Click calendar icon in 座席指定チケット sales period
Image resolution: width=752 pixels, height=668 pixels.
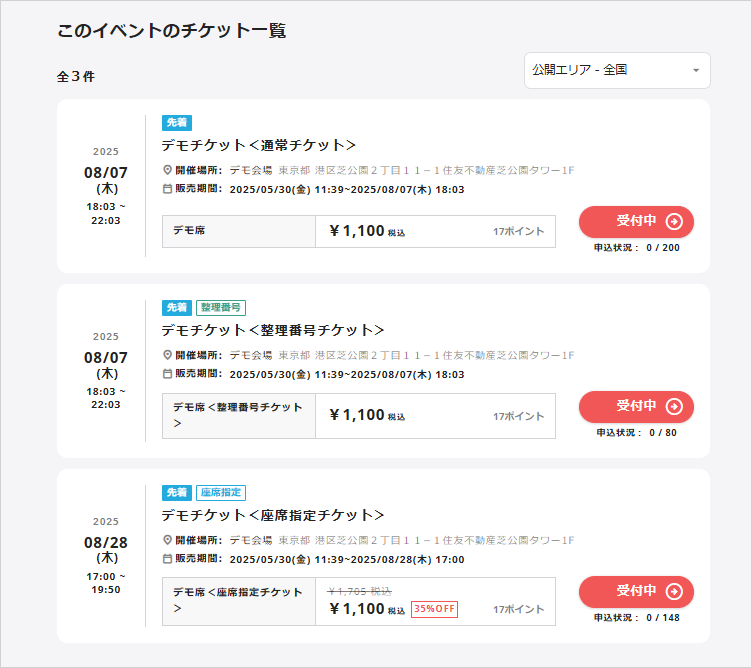click(167, 559)
